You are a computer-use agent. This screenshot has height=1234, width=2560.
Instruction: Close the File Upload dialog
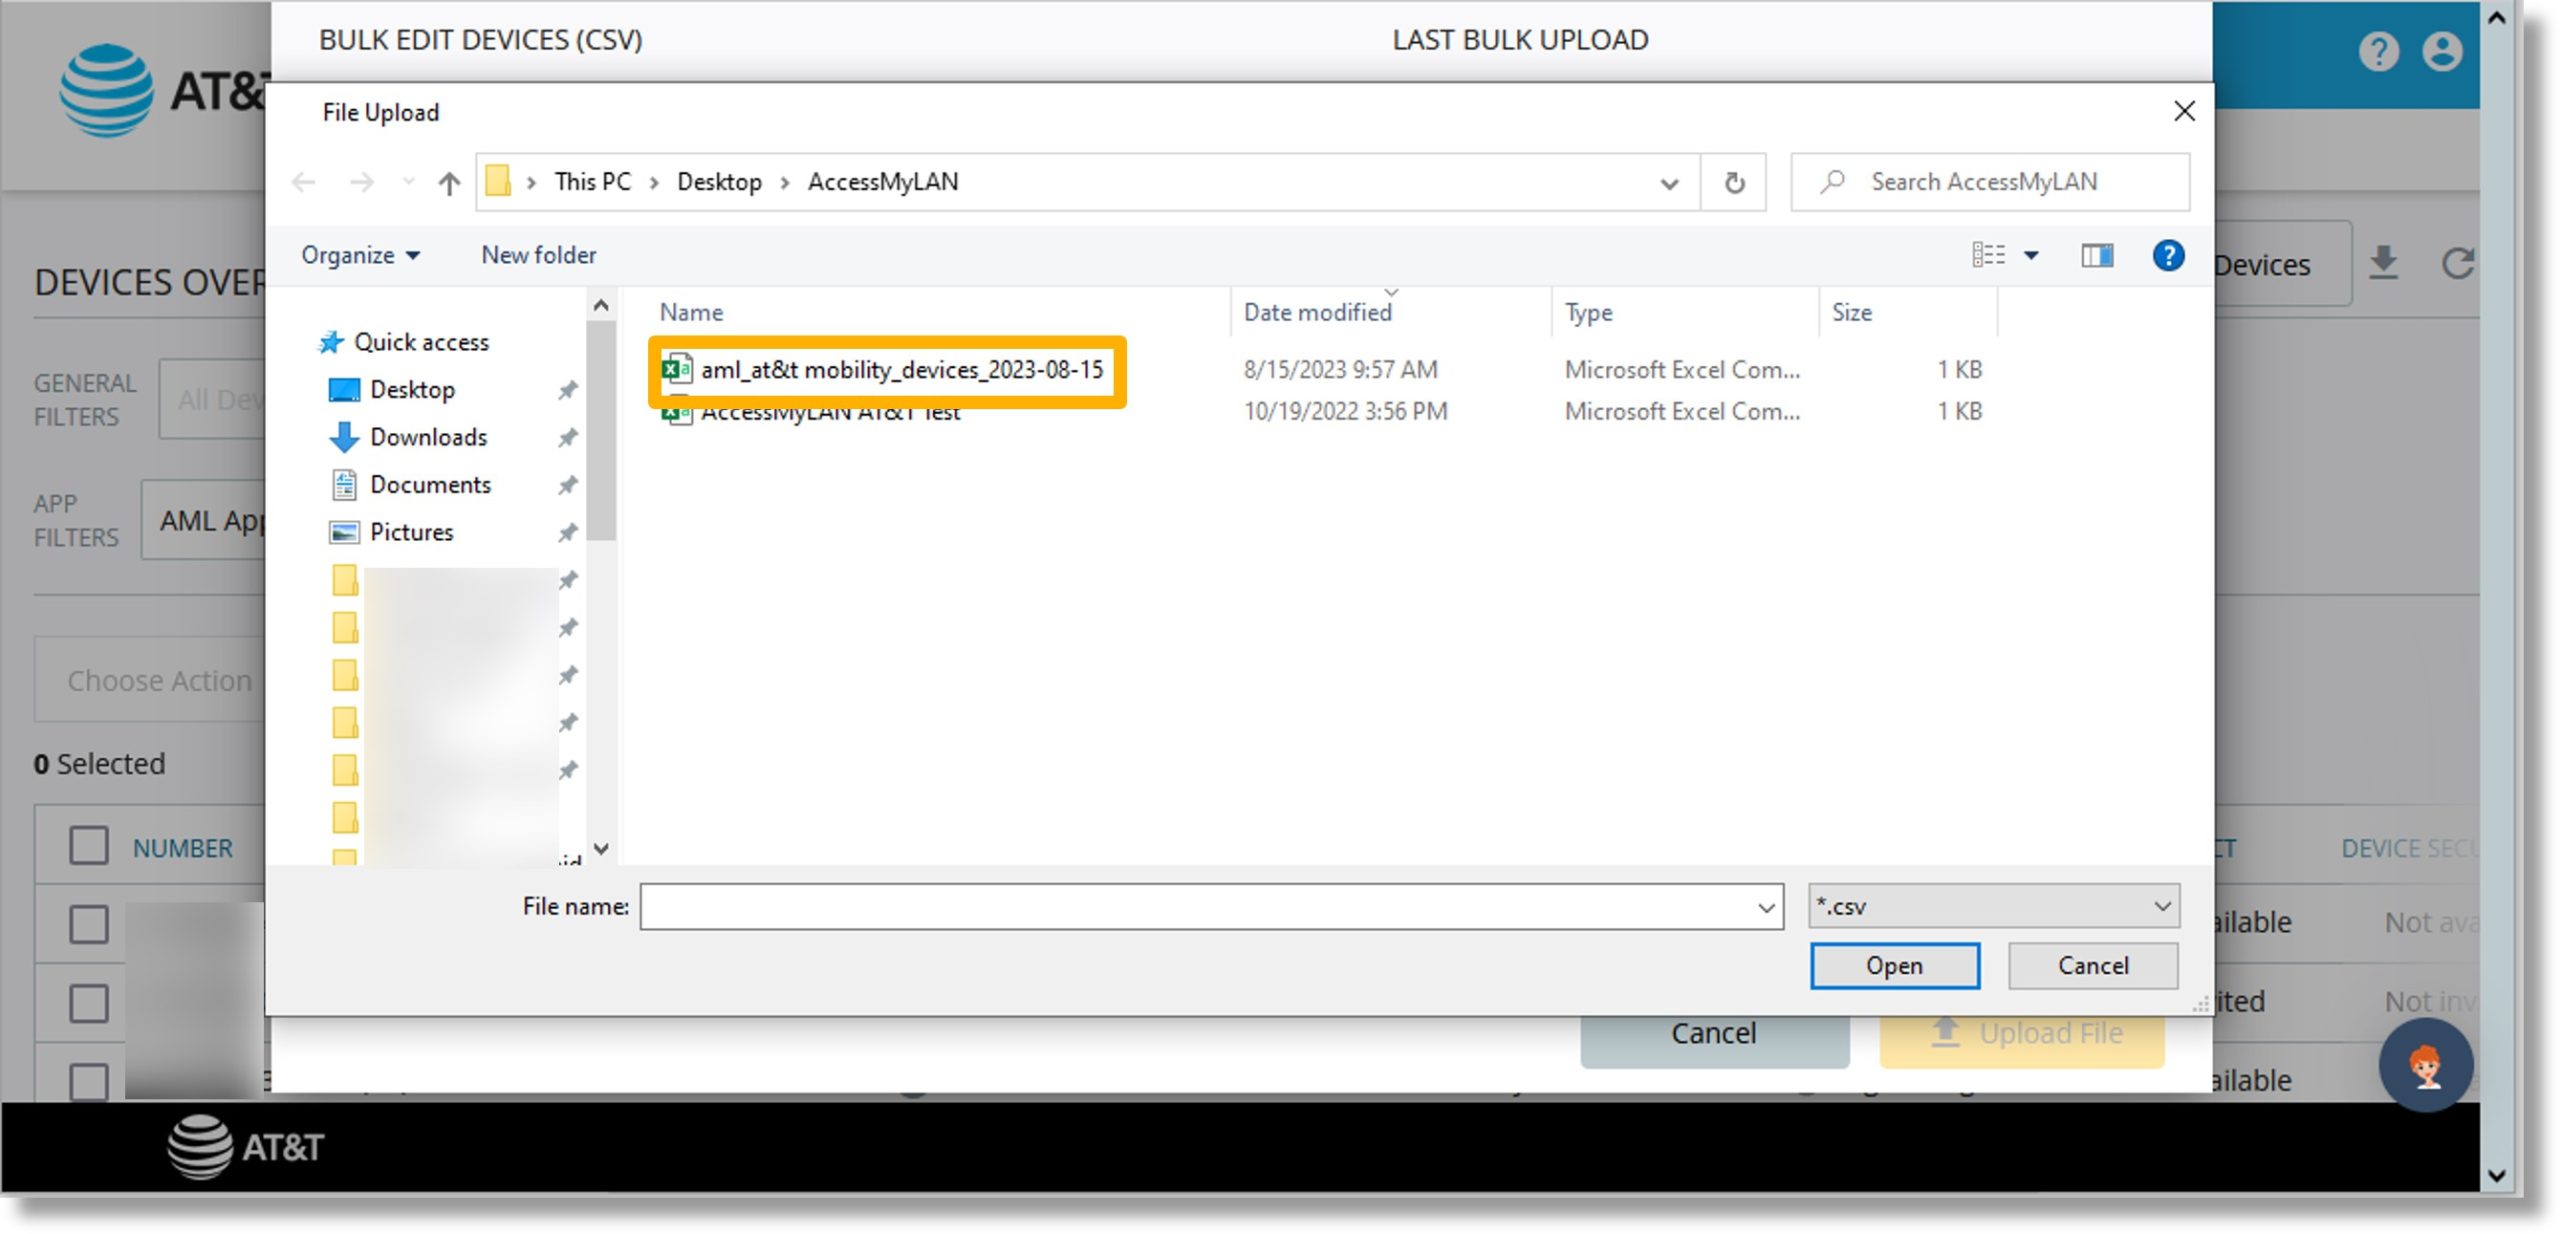point(2184,111)
